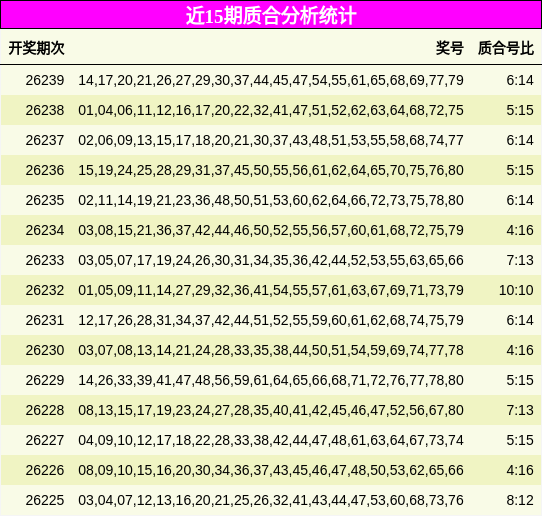542x516 pixels.
Task: Click ratio 6:14 in row 26237
Action: tap(520, 140)
